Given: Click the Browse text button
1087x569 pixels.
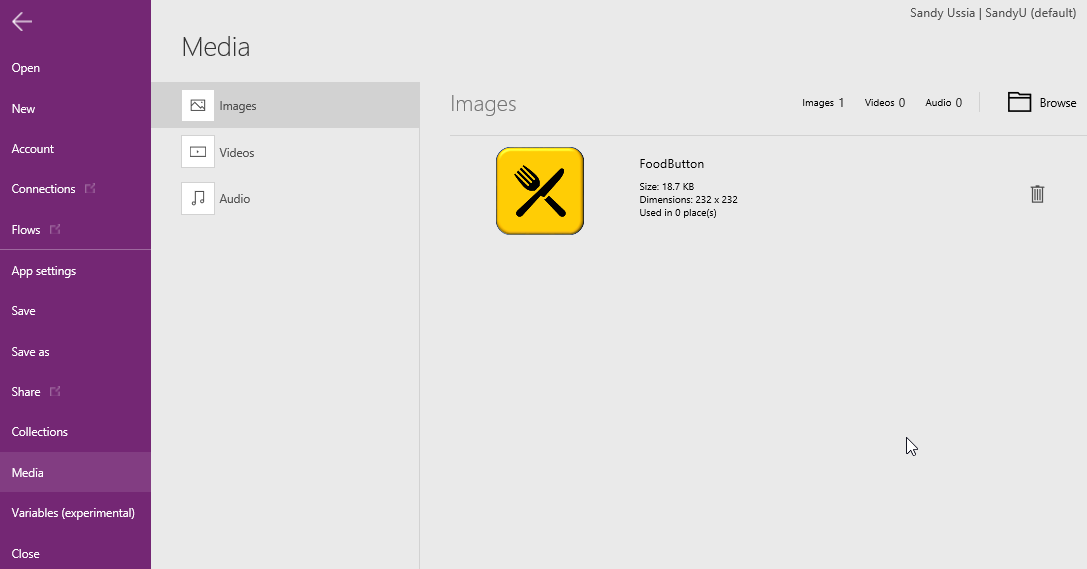Looking at the screenshot, I should click(1058, 103).
